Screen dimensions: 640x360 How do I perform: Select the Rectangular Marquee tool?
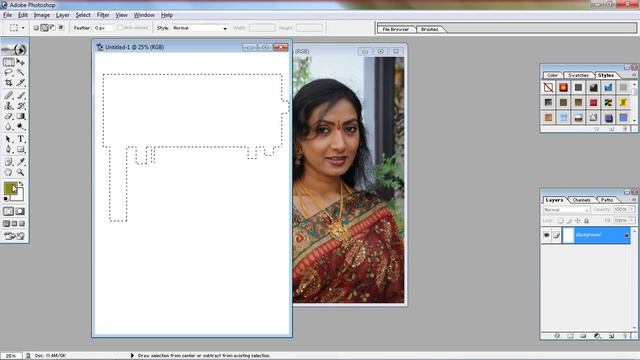[x=9, y=62]
